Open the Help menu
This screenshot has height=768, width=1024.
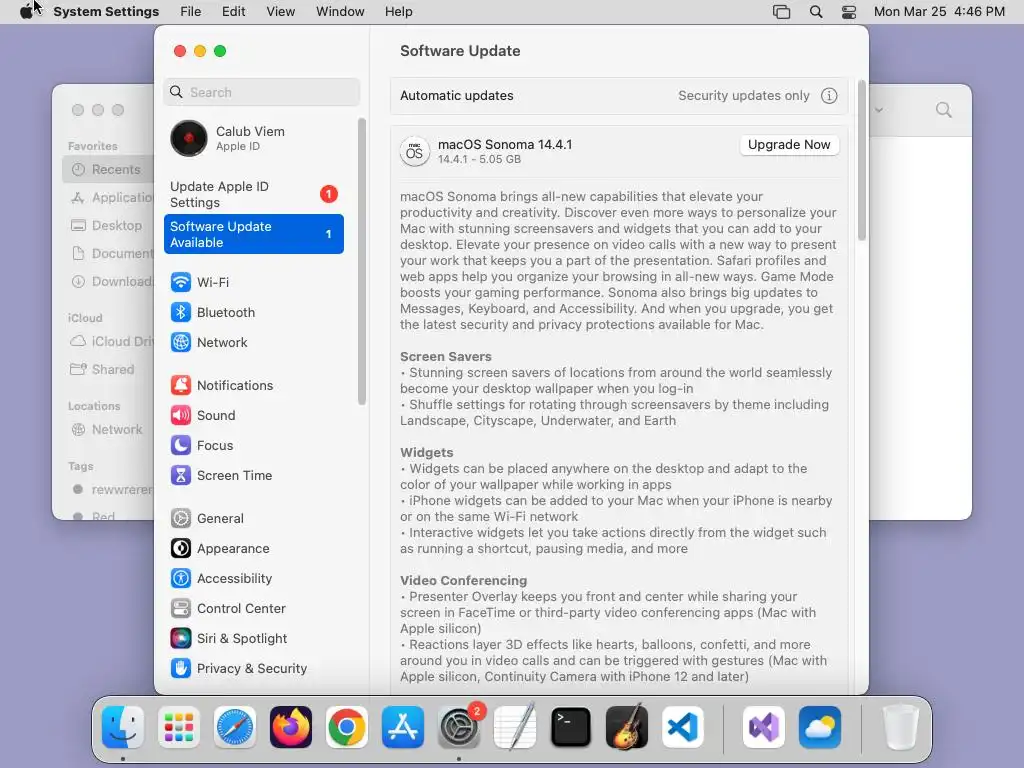pyautogui.click(x=398, y=12)
